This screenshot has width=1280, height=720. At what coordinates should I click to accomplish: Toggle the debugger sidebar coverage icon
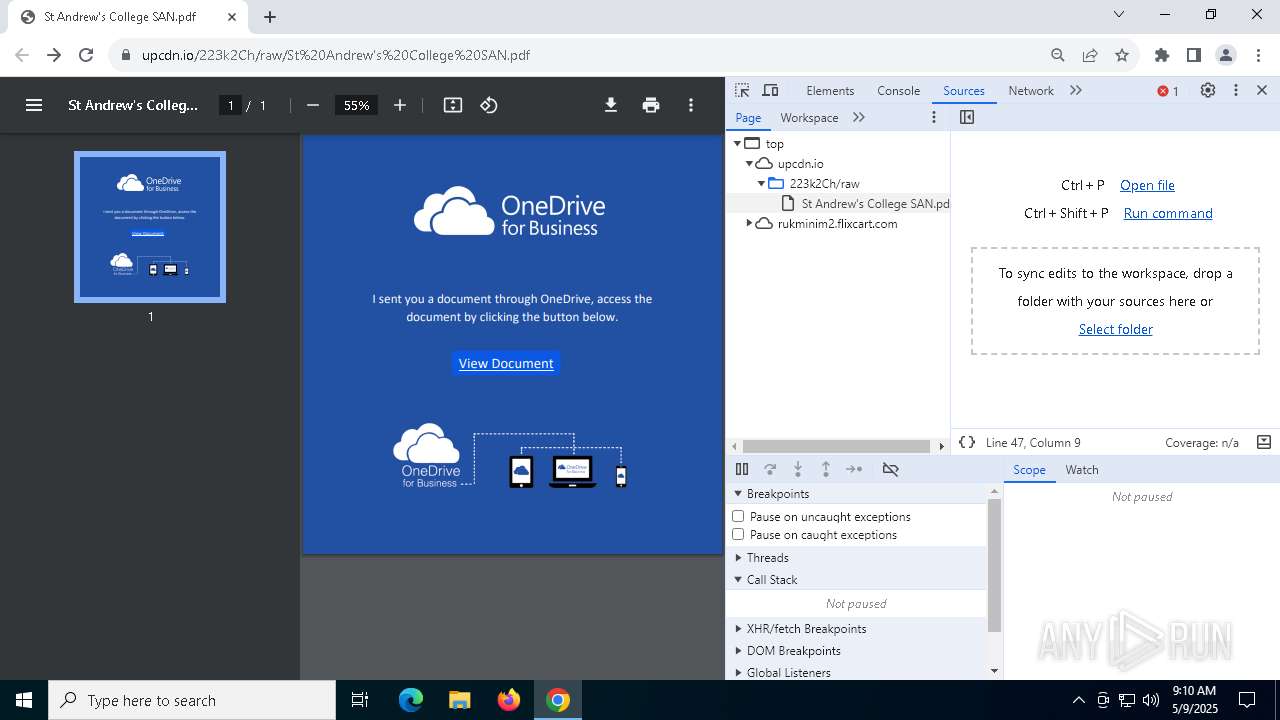click(x=1264, y=442)
